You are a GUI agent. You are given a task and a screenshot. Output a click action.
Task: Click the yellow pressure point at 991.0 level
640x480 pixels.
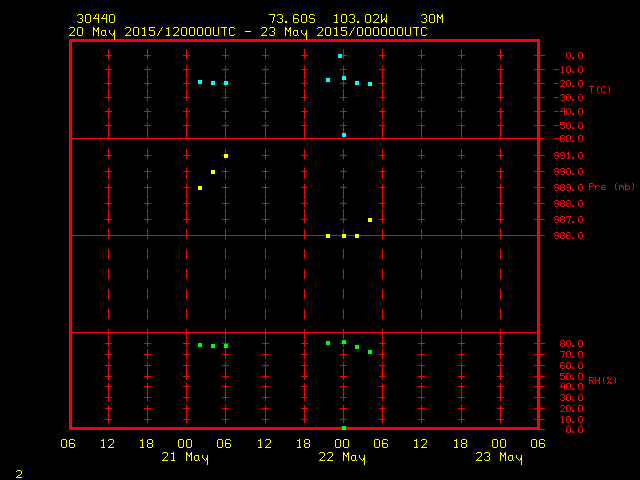226,156
